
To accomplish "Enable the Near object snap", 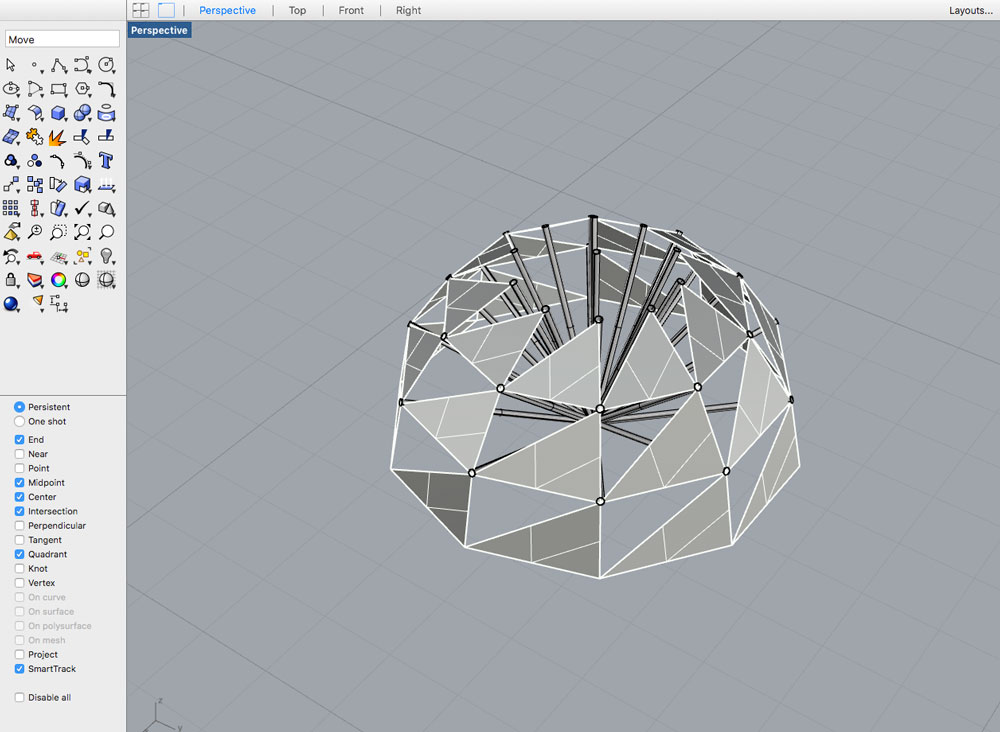I will click(19, 454).
